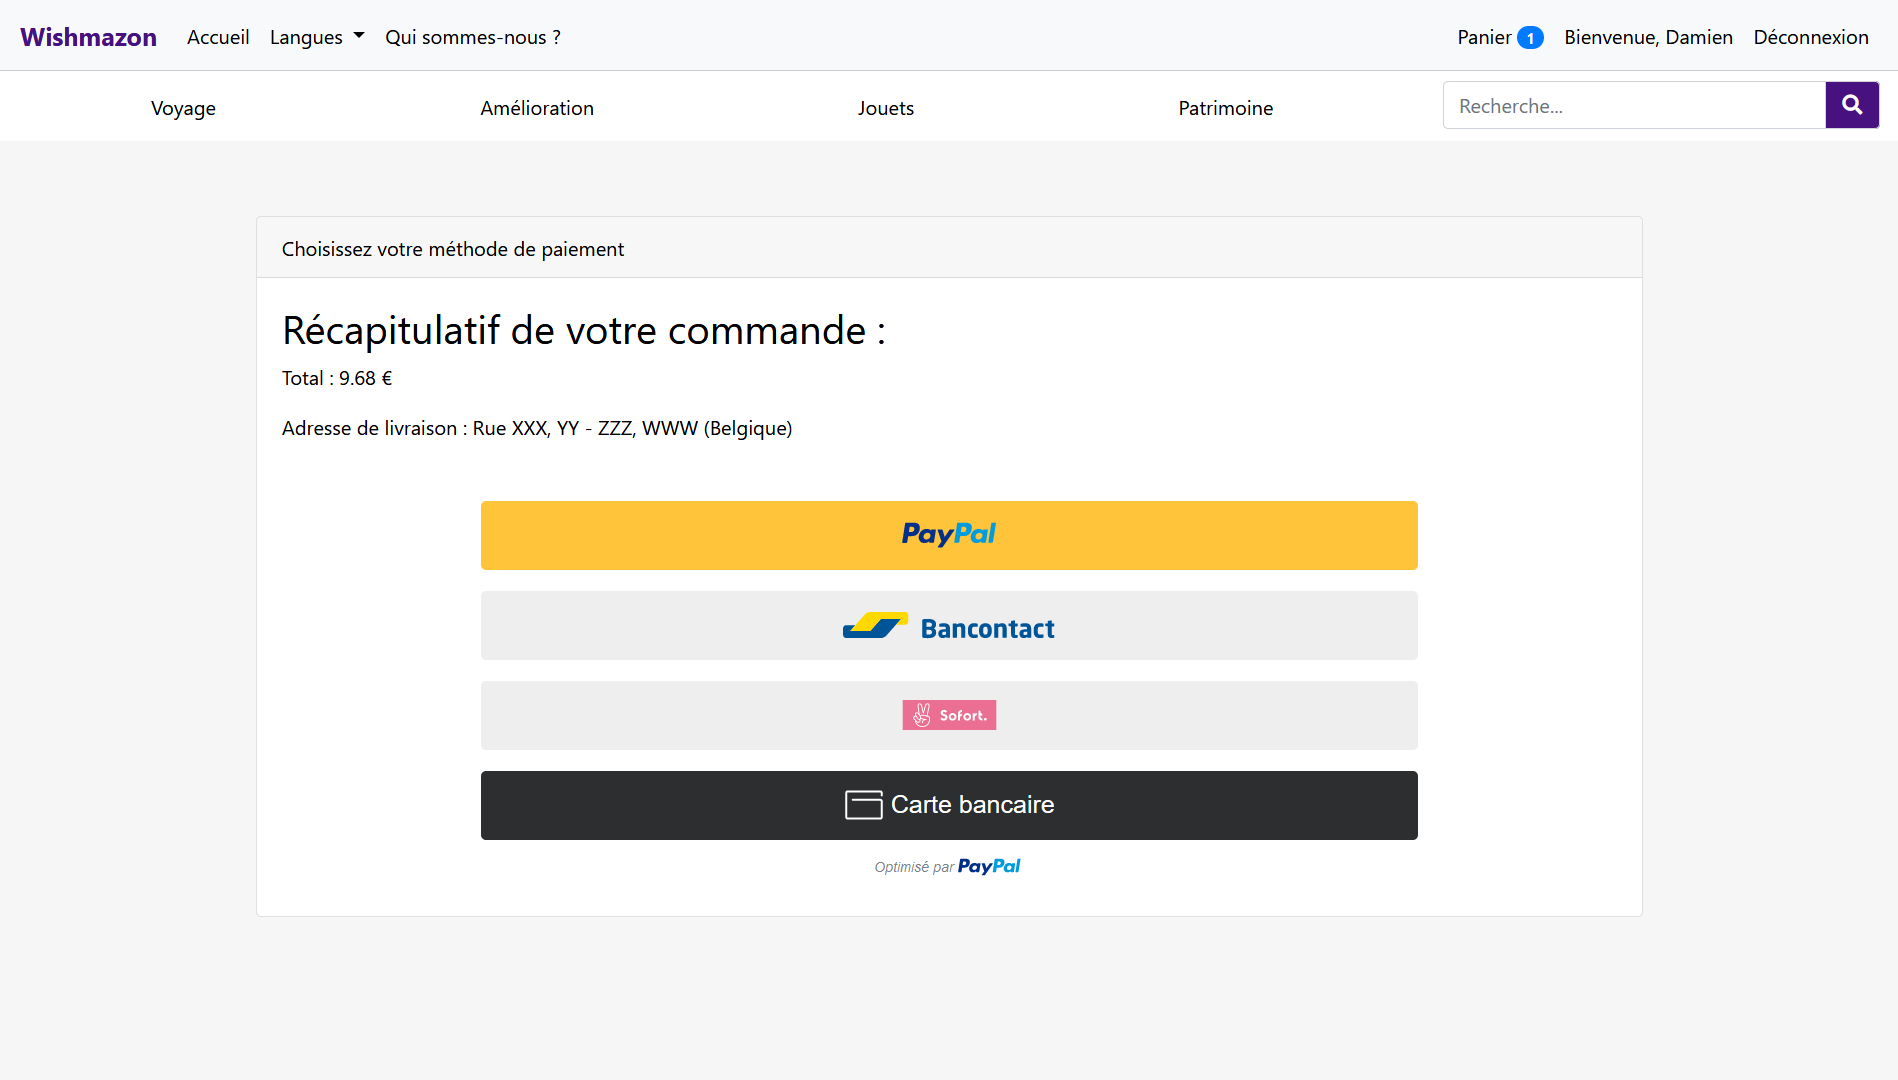
Task: Click Bienvenue, Damien account link
Action: click(x=1648, y=37)
